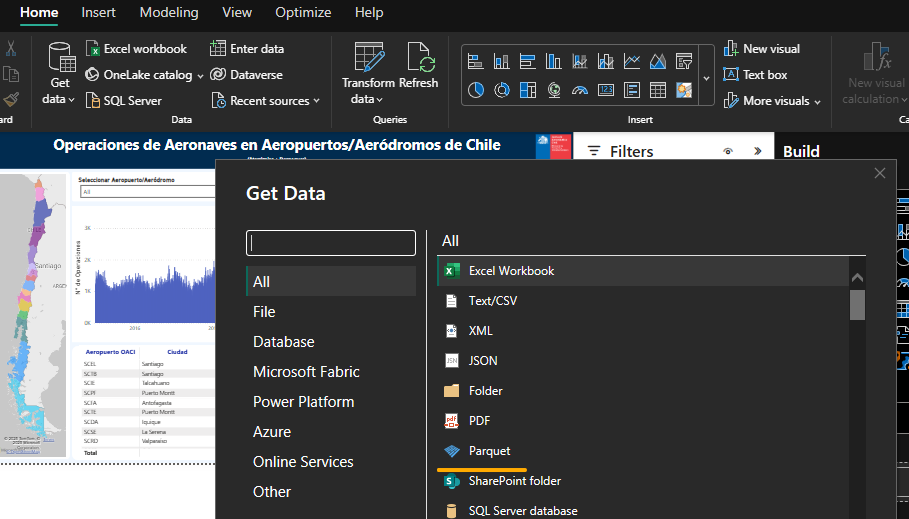Image resolution: width=909 pixels, height=519 pixels.
Task: Collapse the Filters pane with double chevron
Action: tap(757, 151)
